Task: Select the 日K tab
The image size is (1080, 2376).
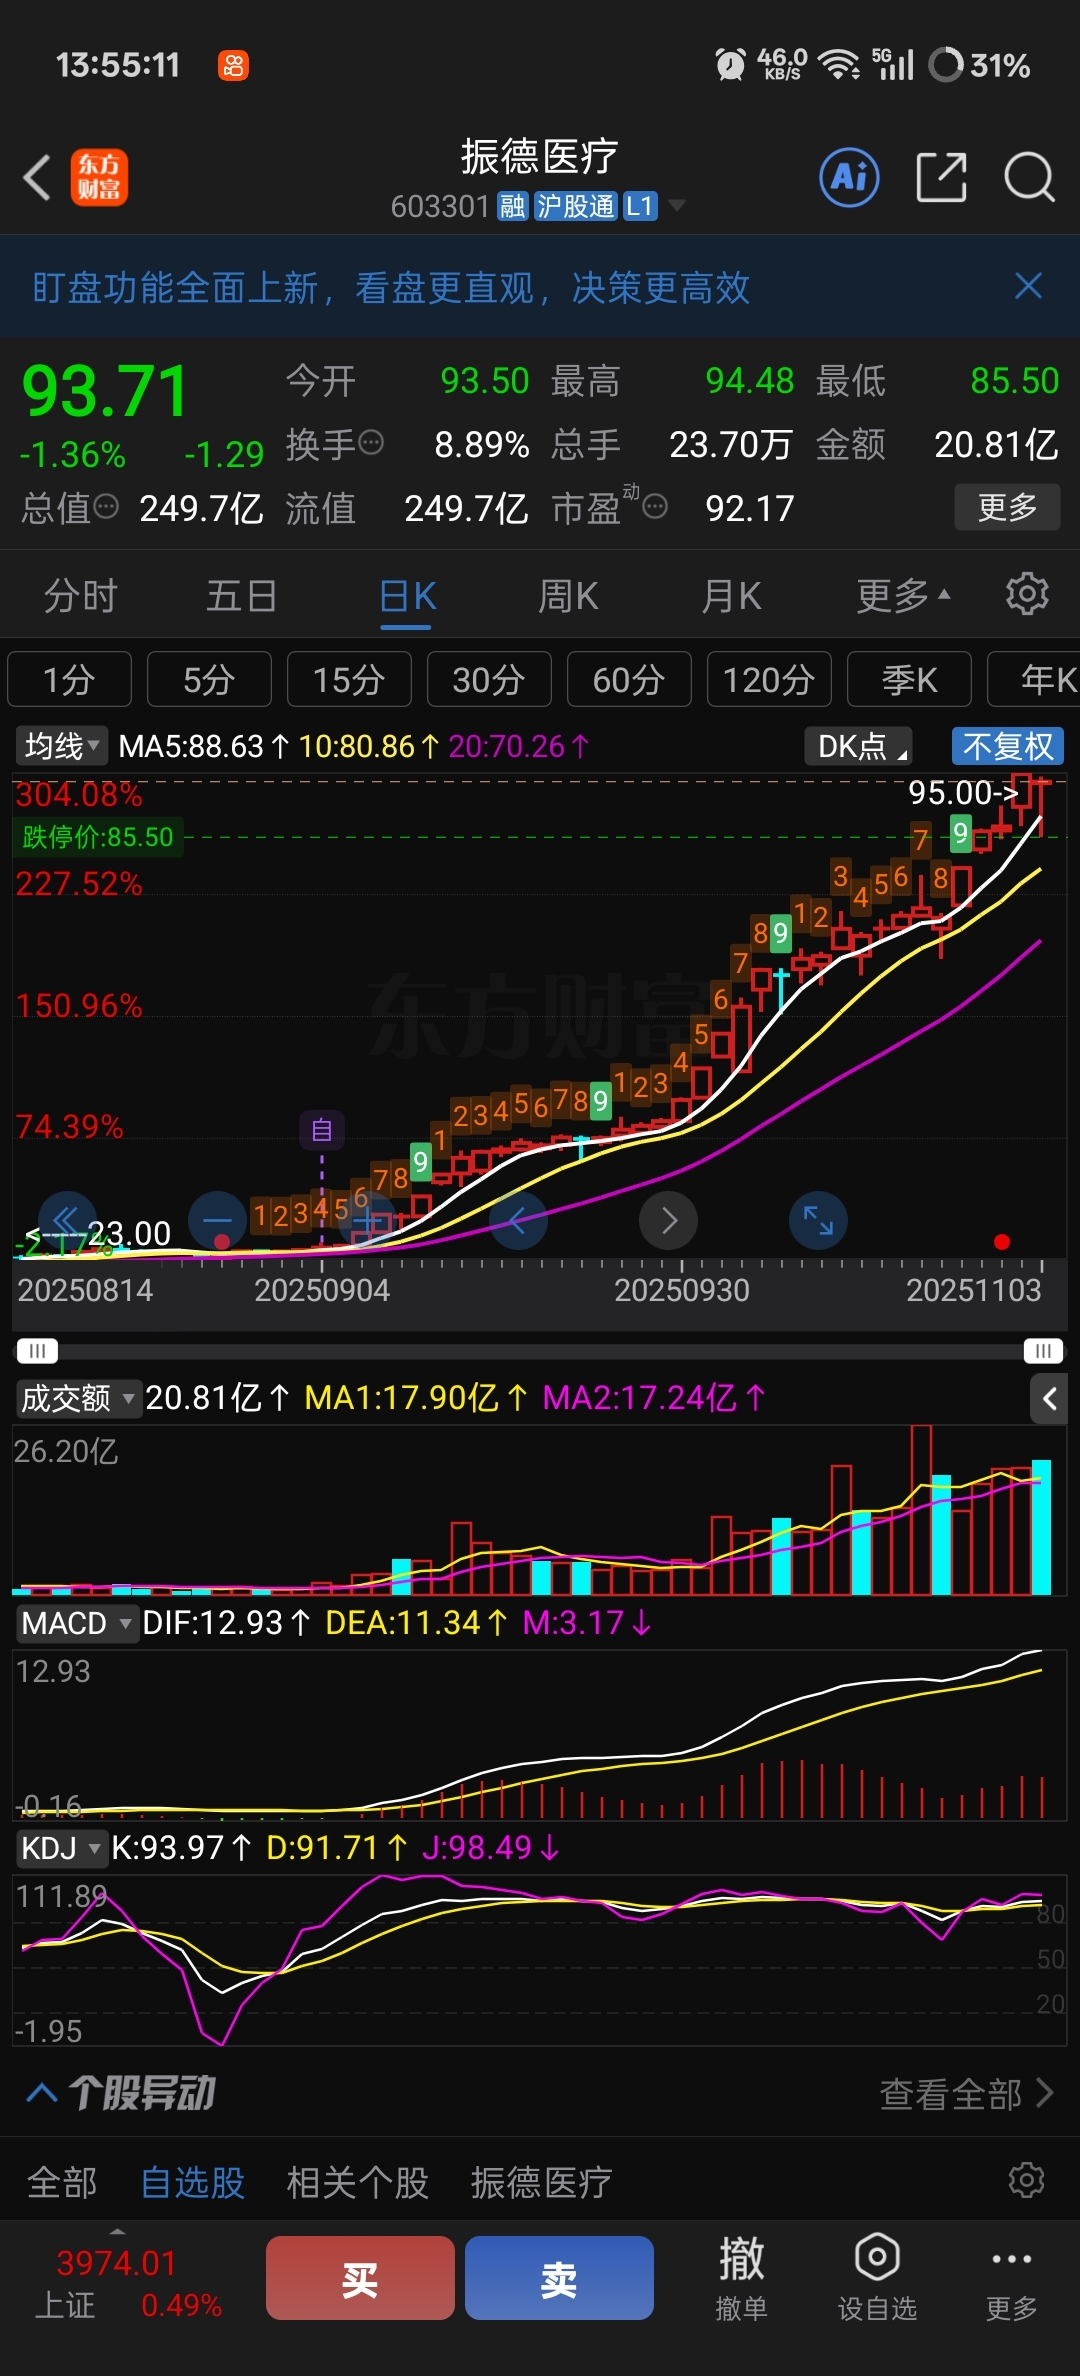Action: tap(407, 596)
